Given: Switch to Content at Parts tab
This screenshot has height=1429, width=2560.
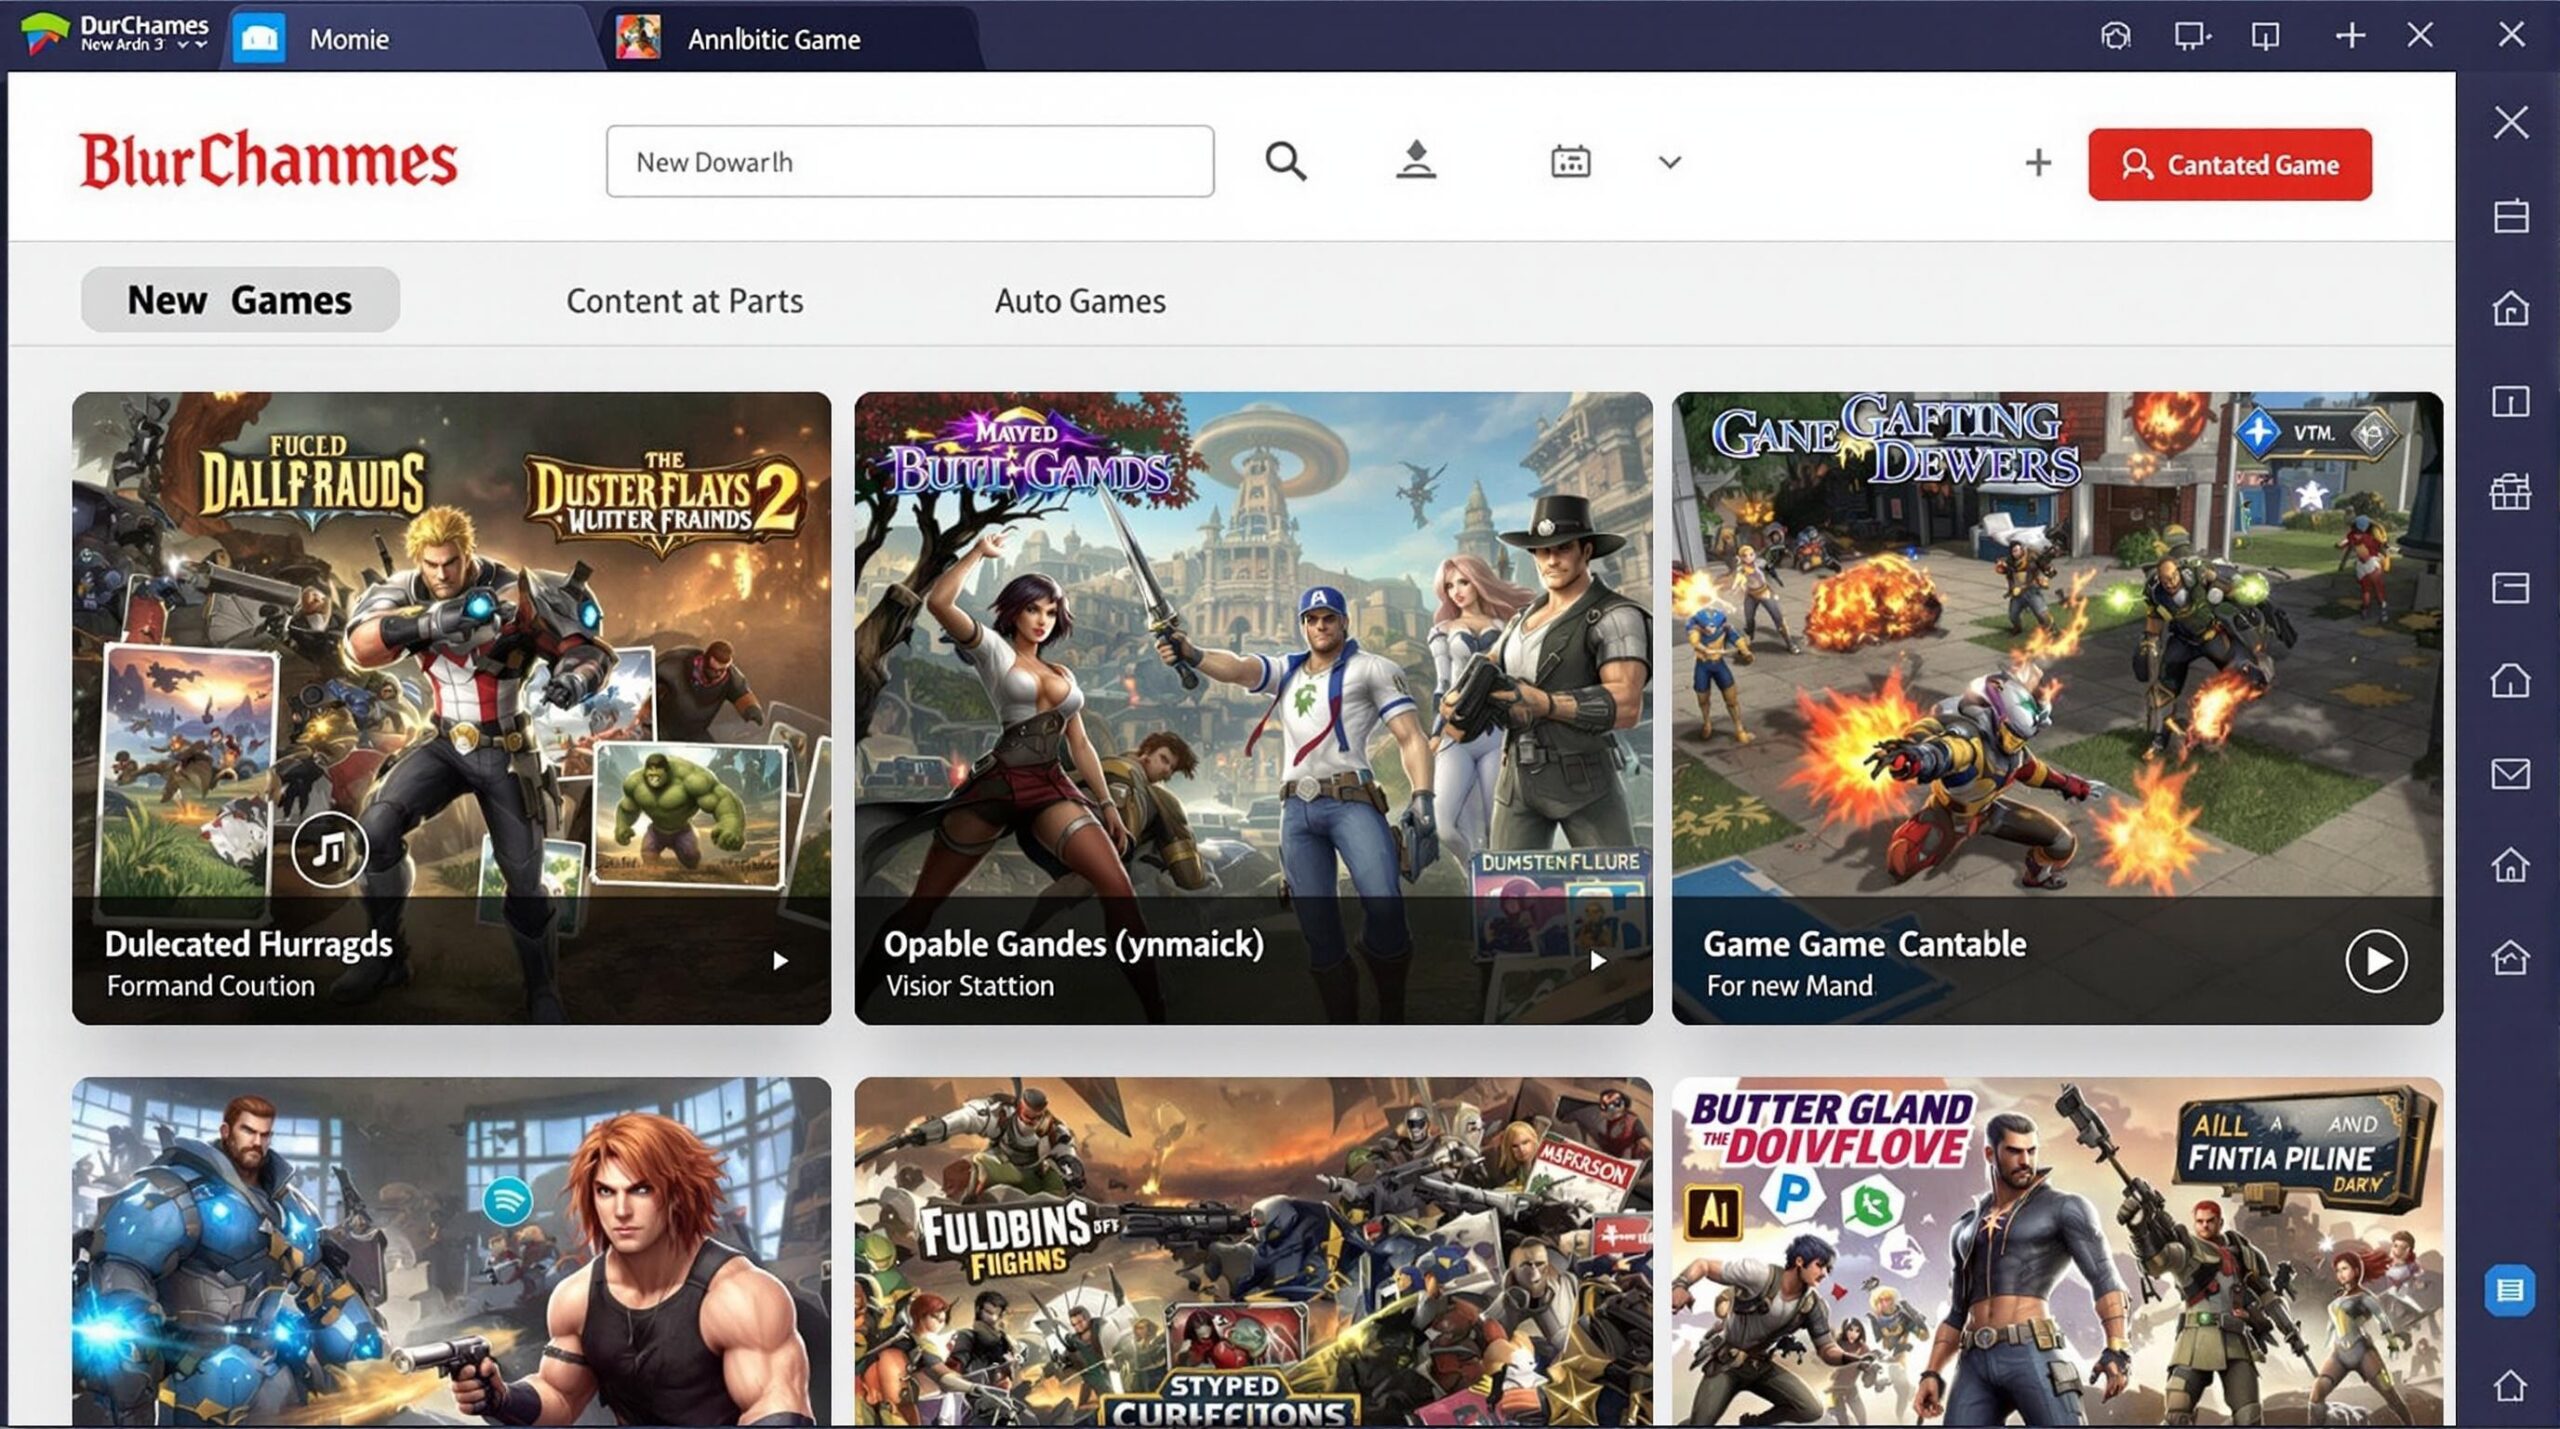Looking at the screenshot, I should tap(684, 301).
